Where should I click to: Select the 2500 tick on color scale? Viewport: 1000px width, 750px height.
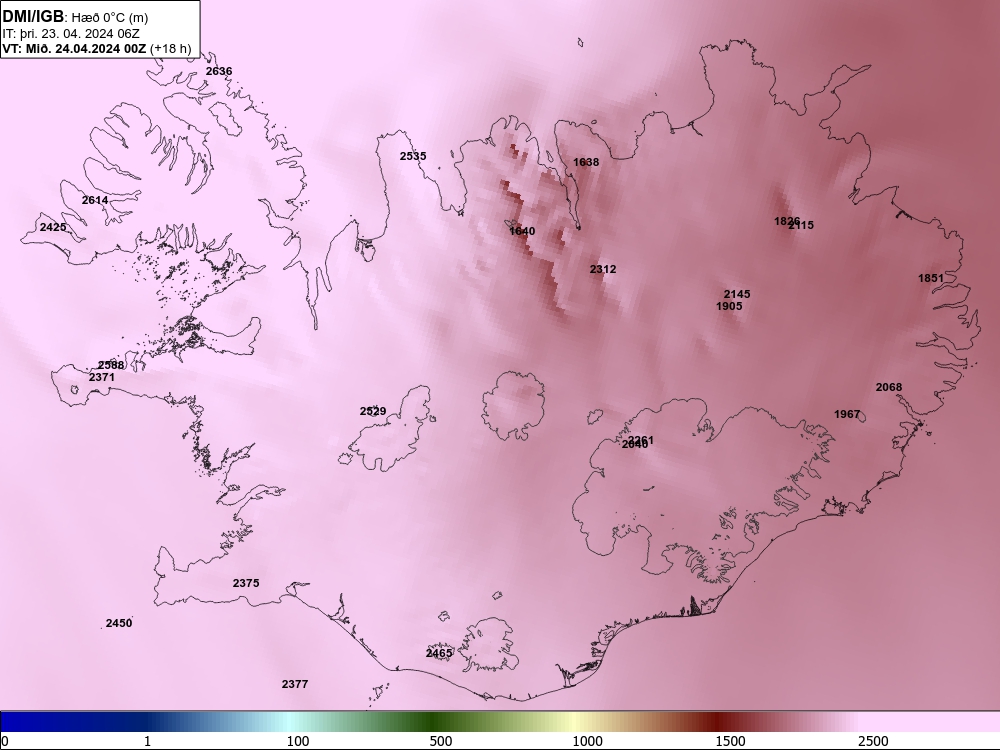coord(873,741)
